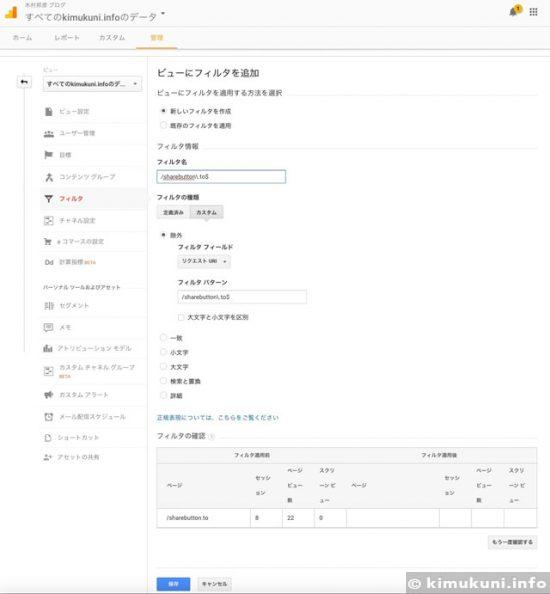Screen dimensions: 550x594
Task: Click the ショートカット icon
Action: click(x=48, y=438)
